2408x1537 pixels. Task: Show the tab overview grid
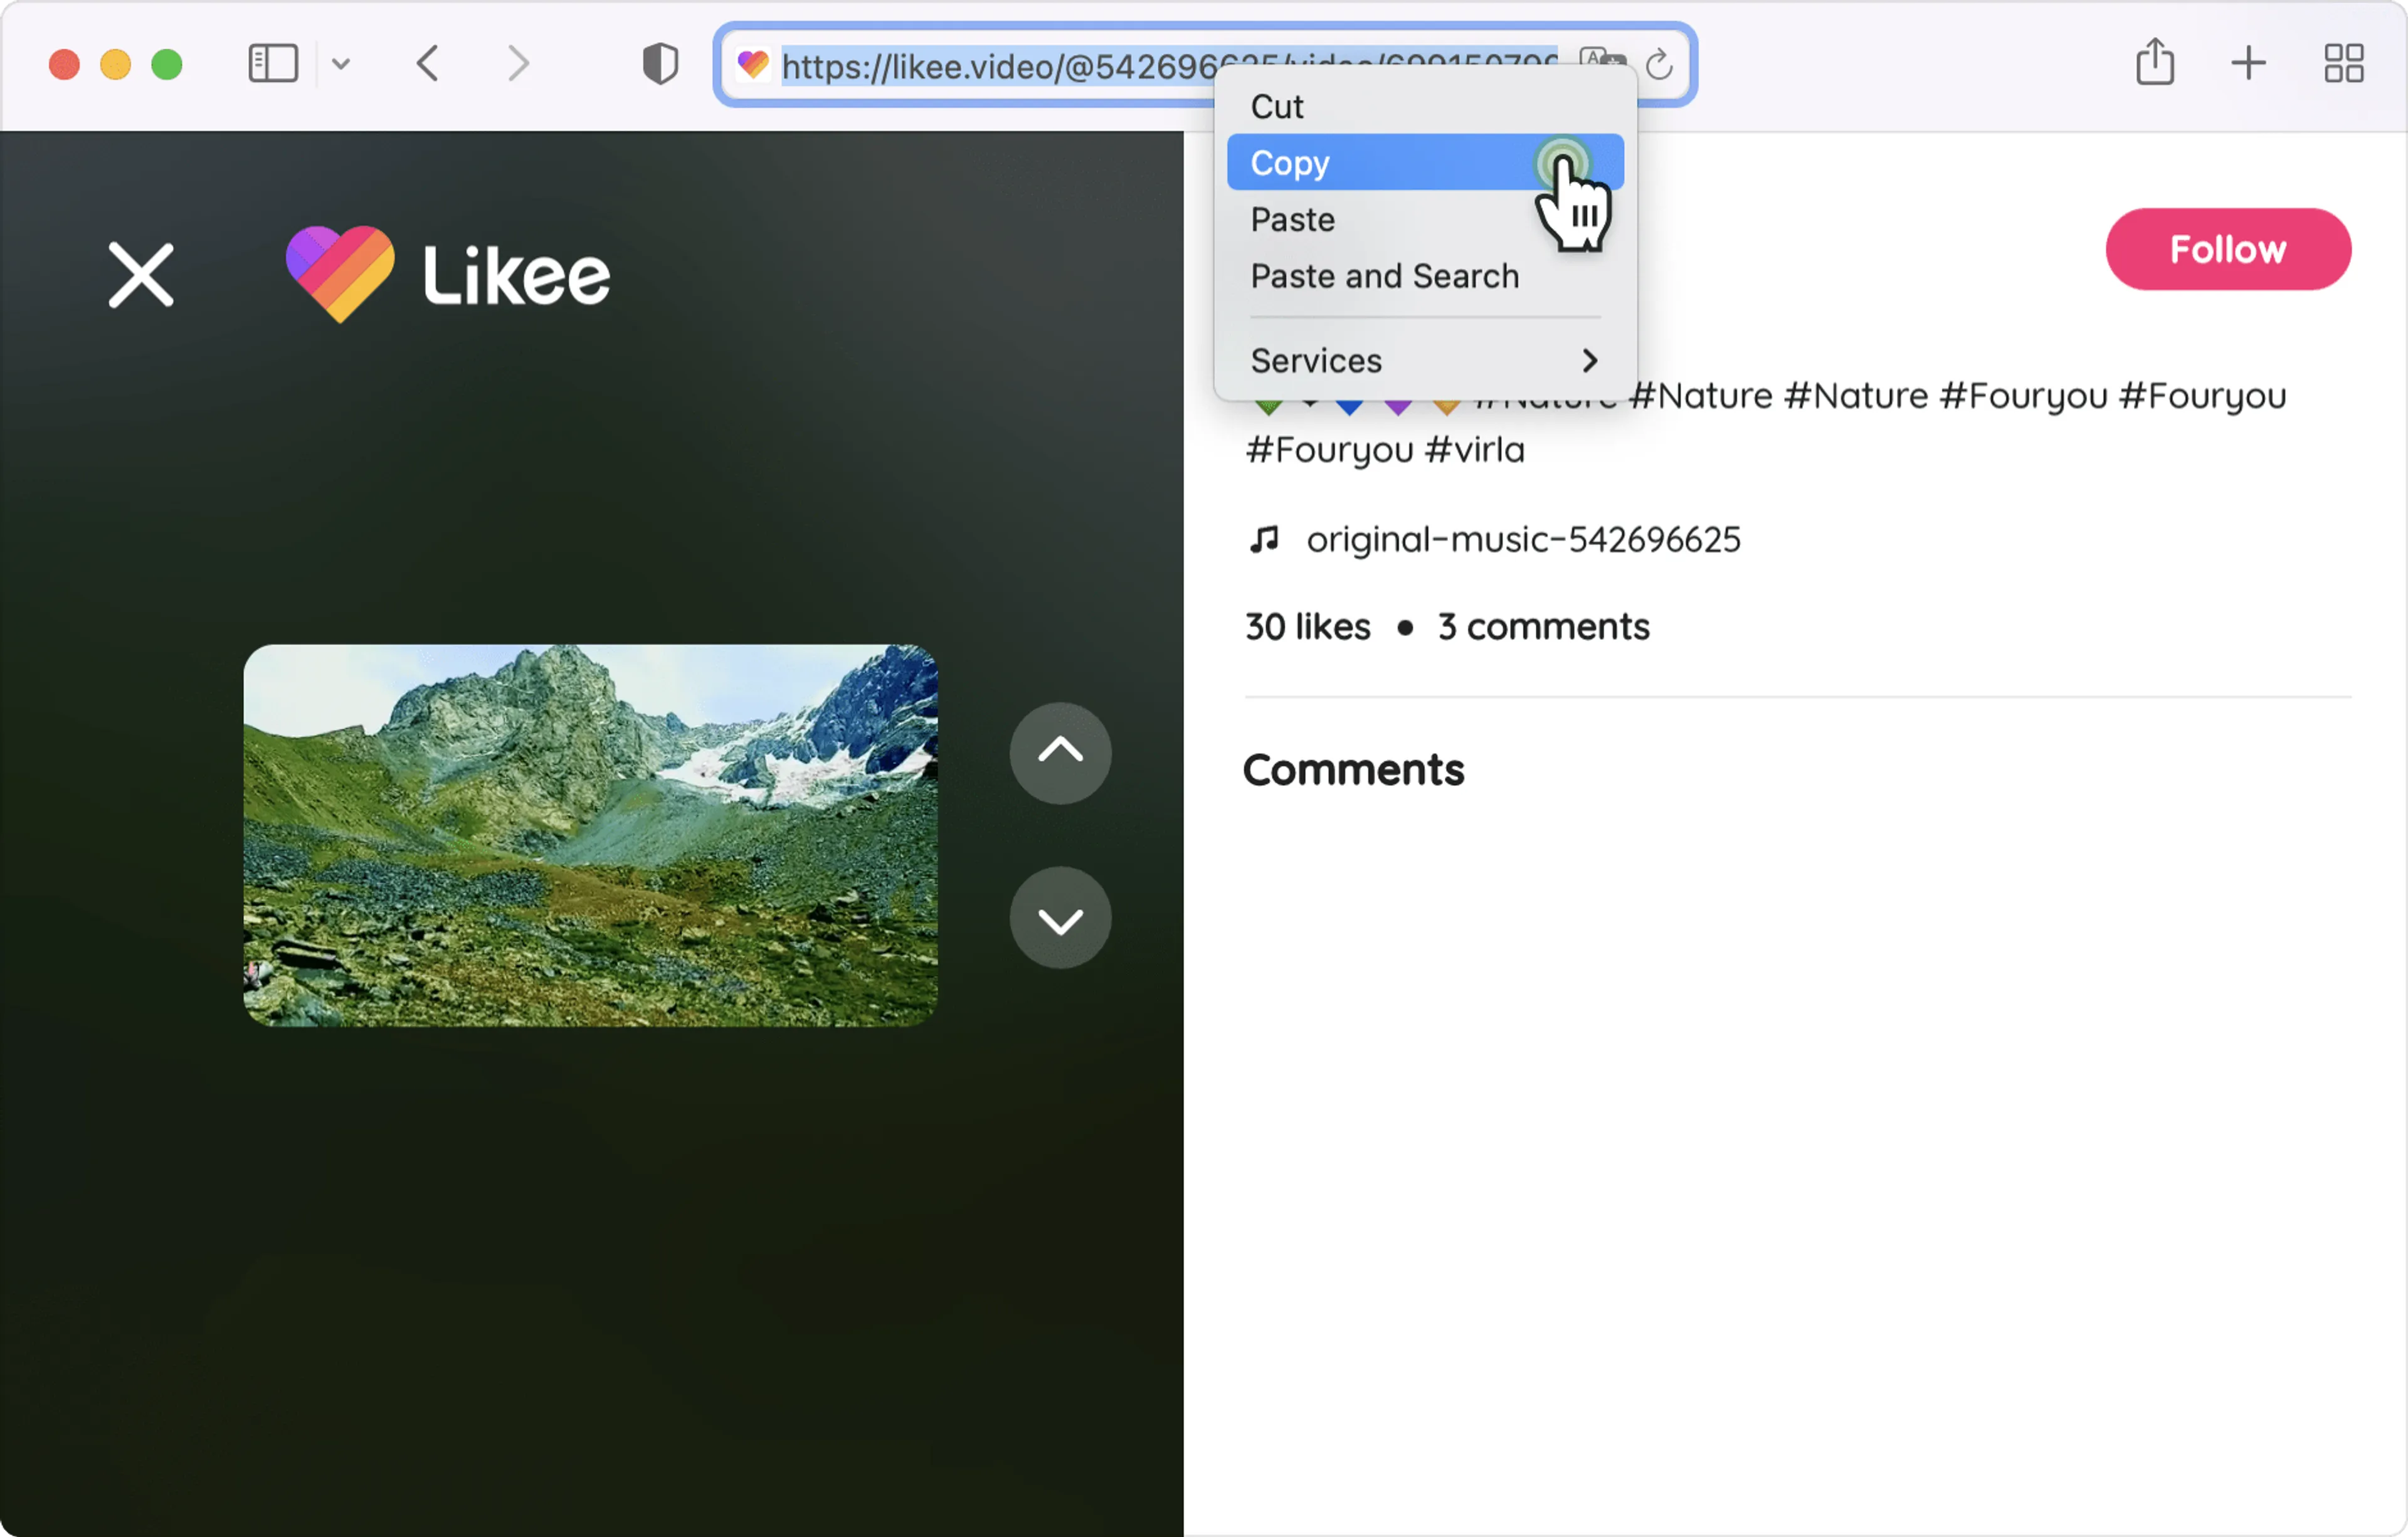[x=2343, y=64]
